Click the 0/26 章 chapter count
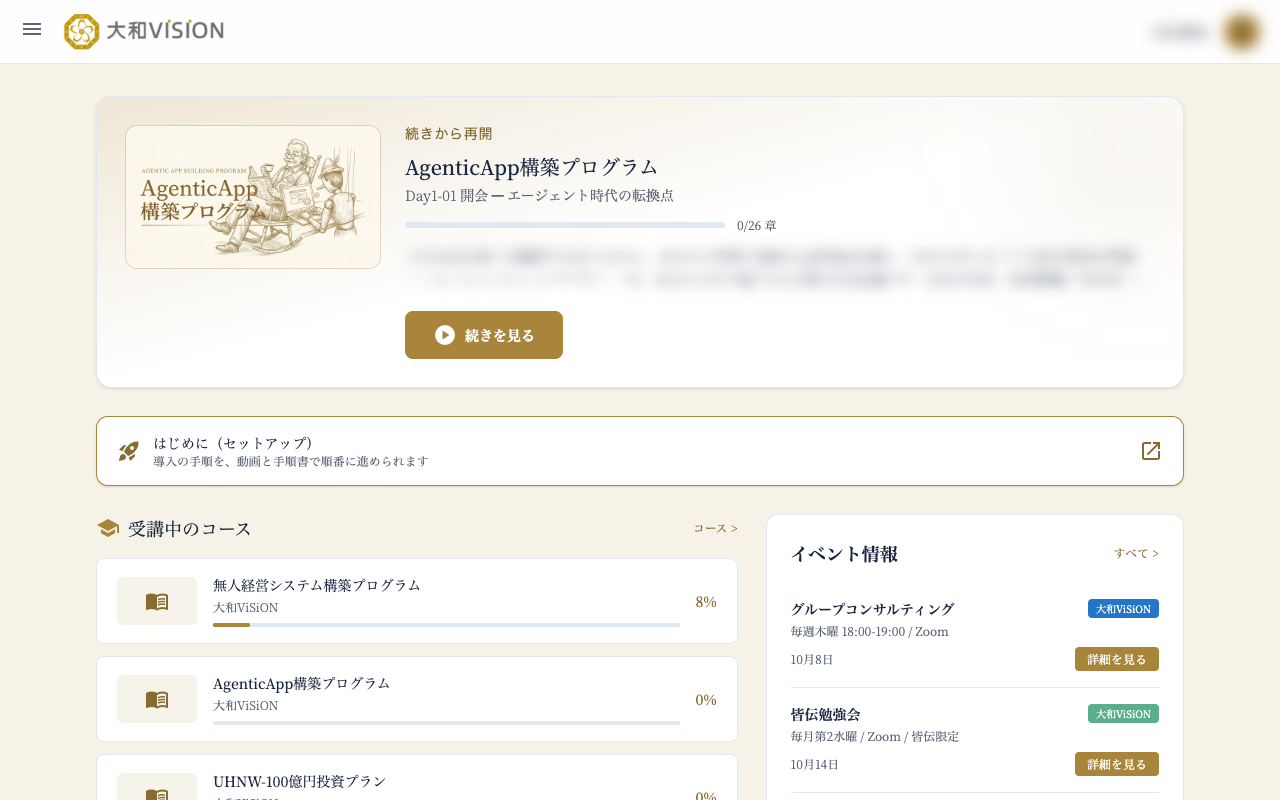Viewport: 1280px width, 800px height. pyautogui.click(x=757, y=225)
